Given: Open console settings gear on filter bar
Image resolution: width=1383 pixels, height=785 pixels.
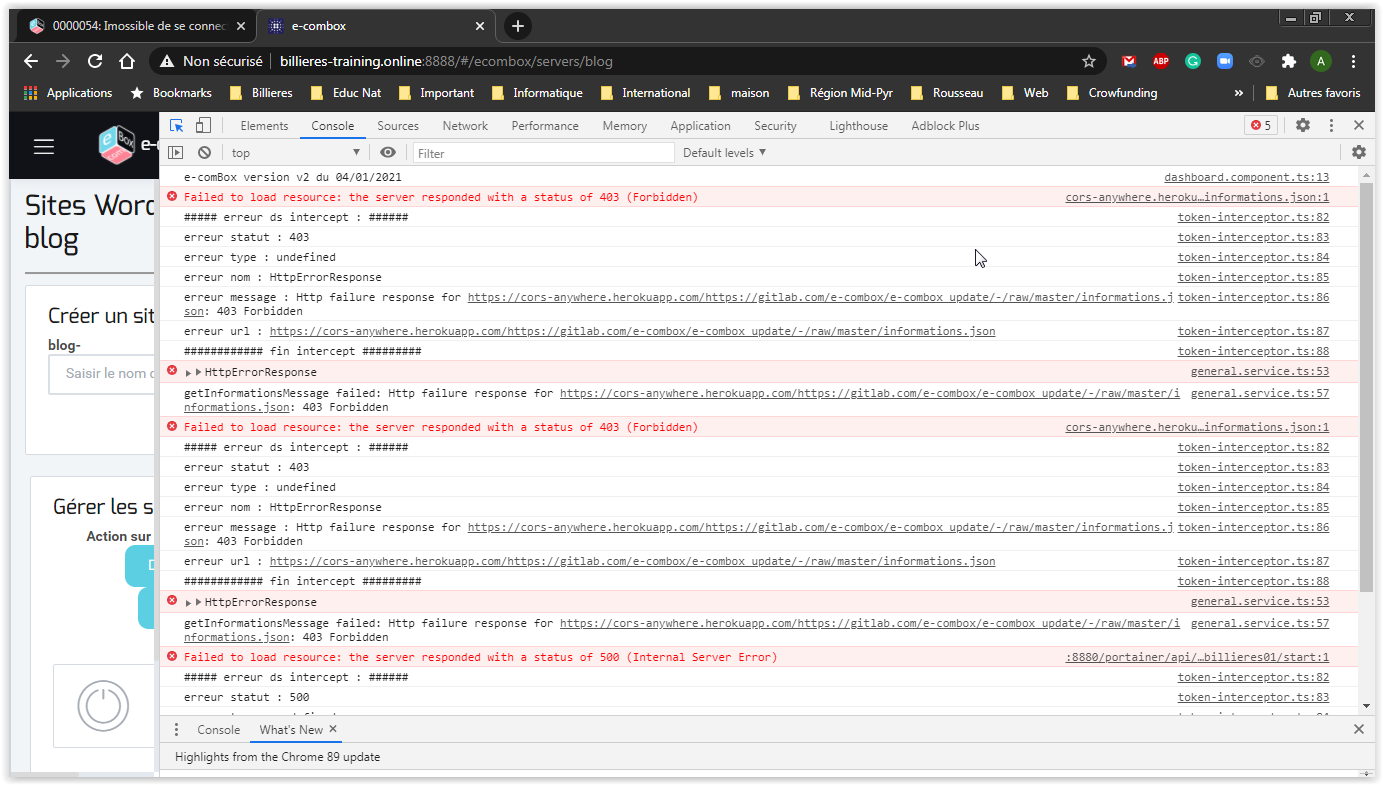Looking at the screenshot, I should point(1358,153).
